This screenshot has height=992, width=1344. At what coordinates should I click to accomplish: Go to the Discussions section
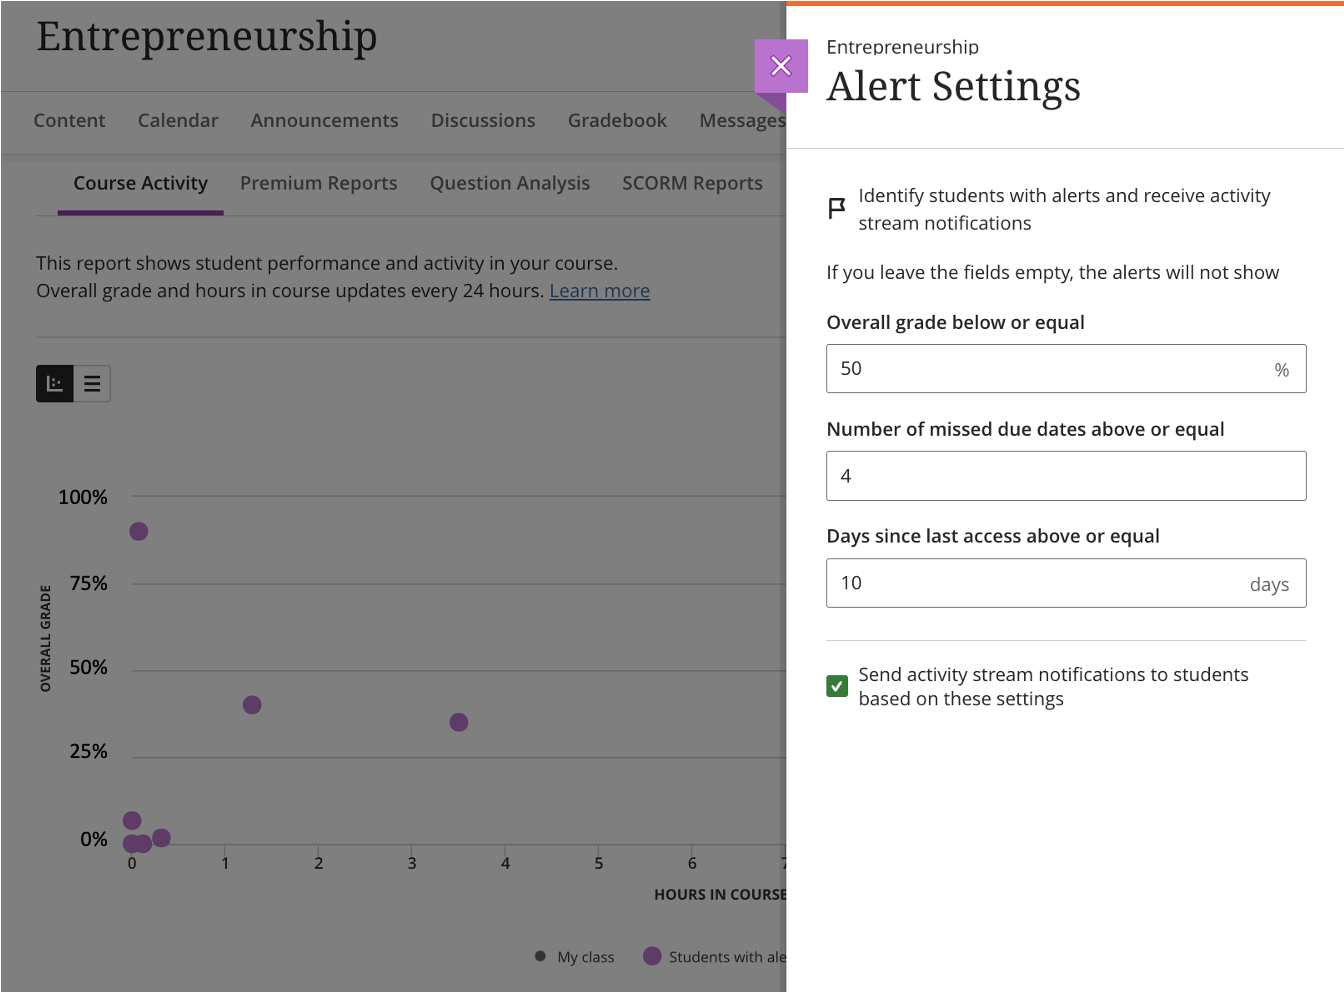(483, 120)
